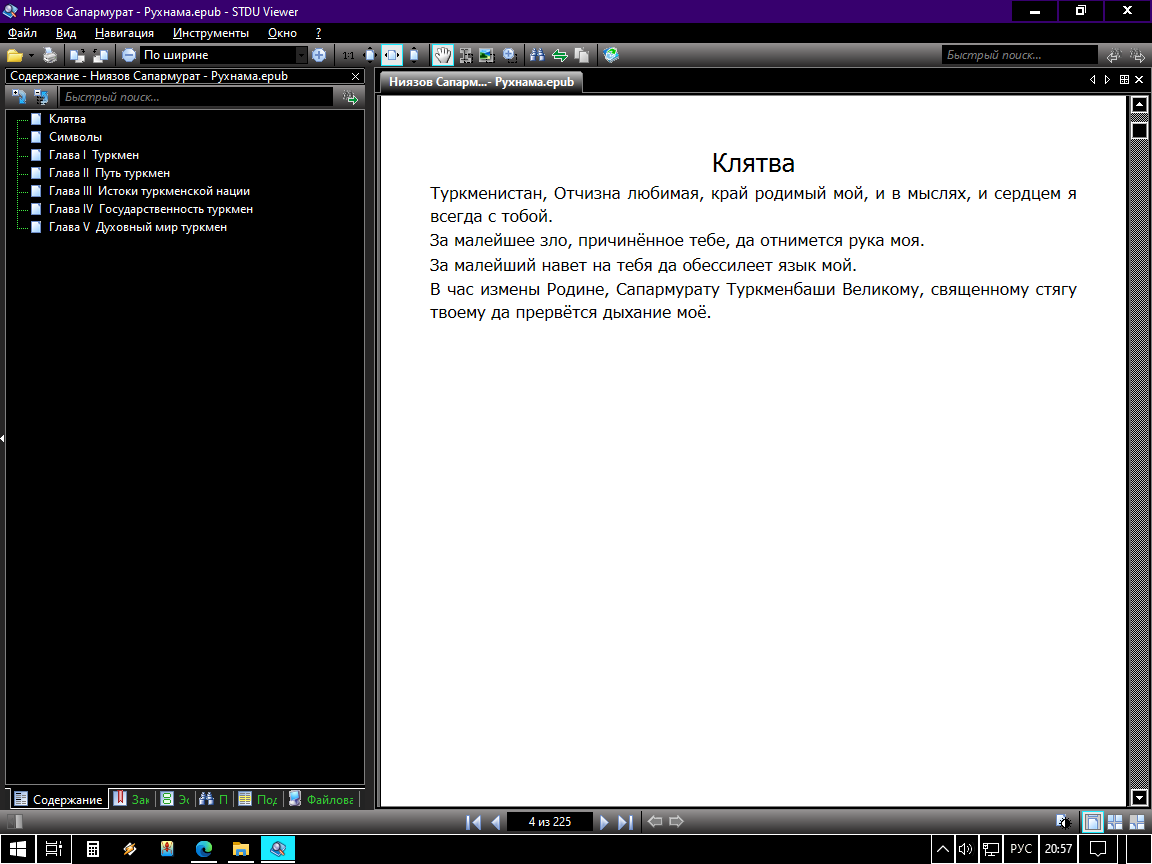Click the globe icon in the toolbar
The image size is (1152, 864).
pos(611,55)
